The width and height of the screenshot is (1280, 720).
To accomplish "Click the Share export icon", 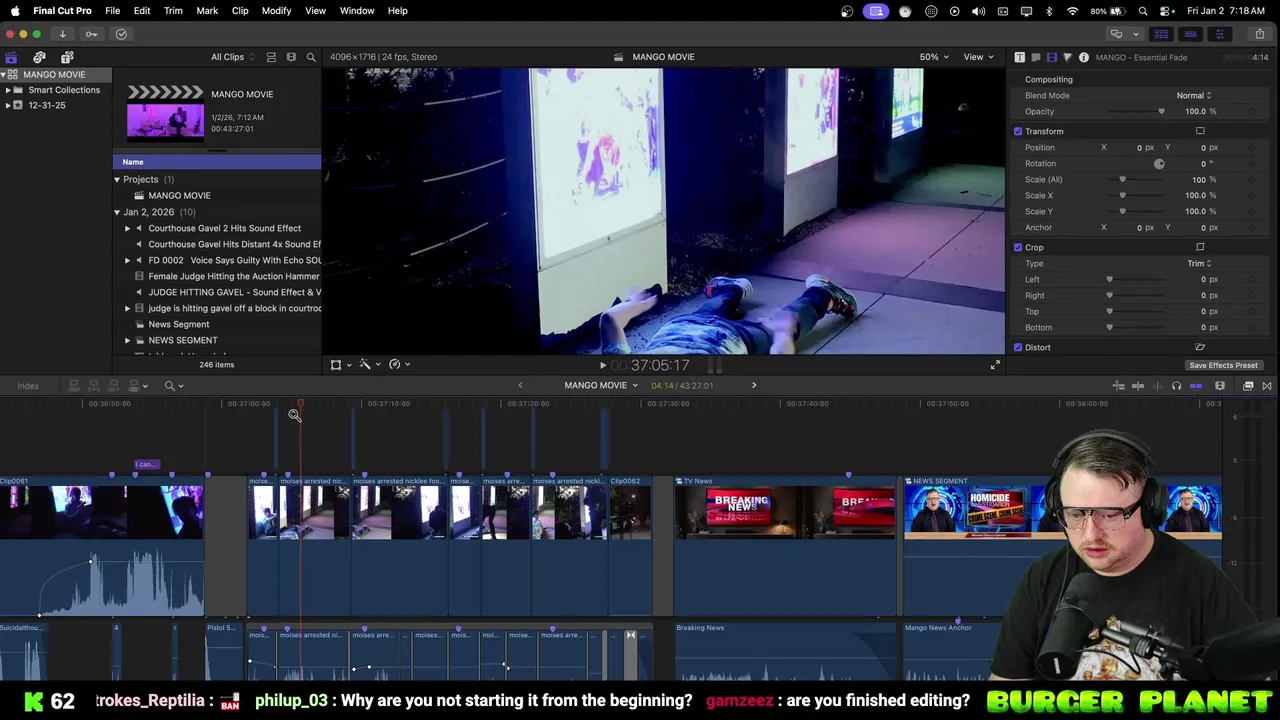I will [1259, 34].
